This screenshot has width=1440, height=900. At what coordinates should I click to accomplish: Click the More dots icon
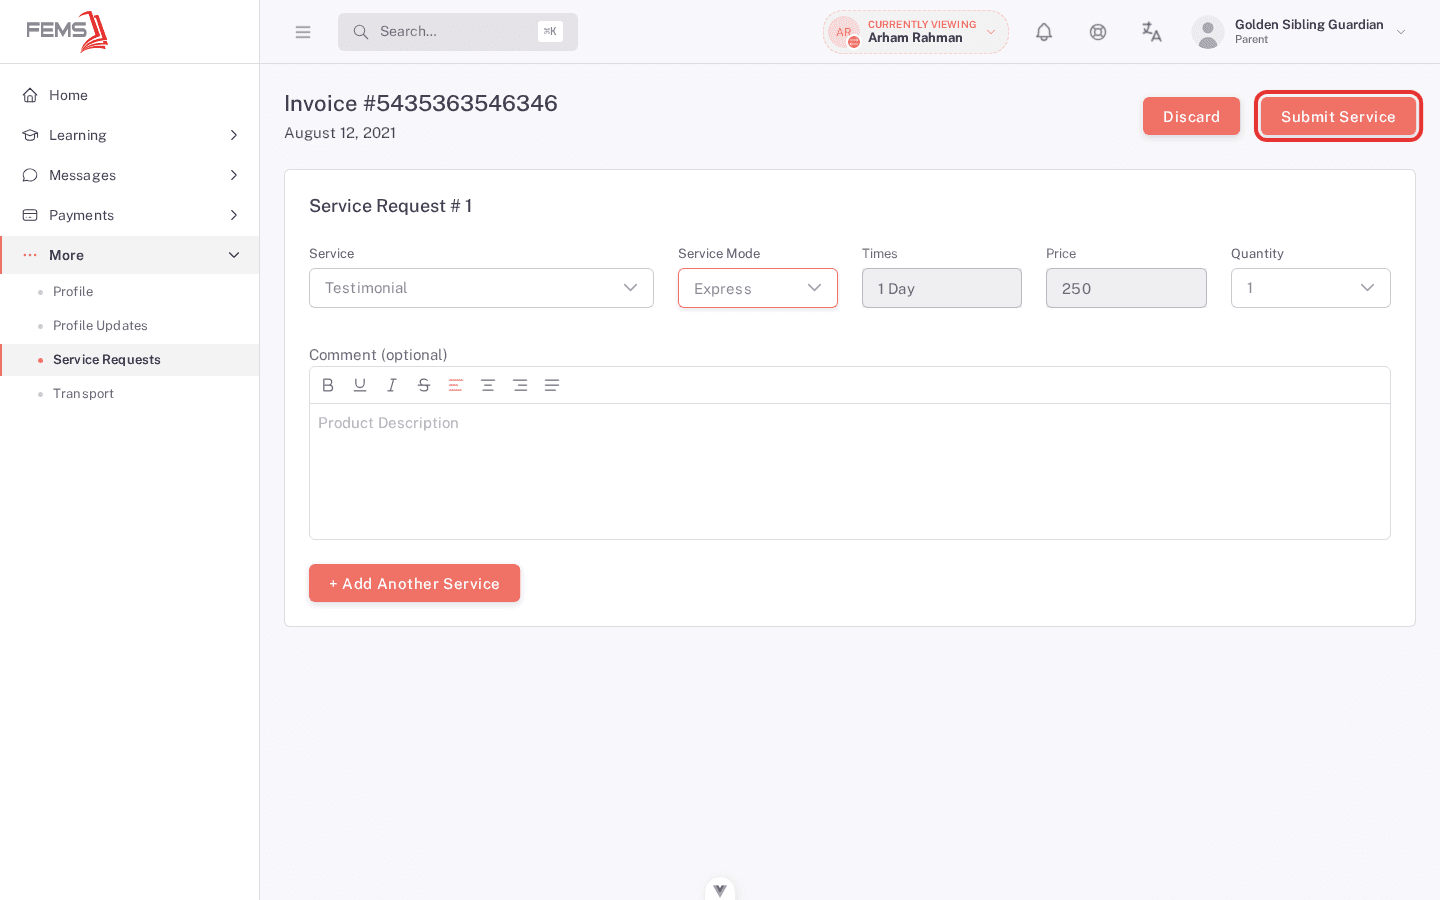(x=30, y=255)
